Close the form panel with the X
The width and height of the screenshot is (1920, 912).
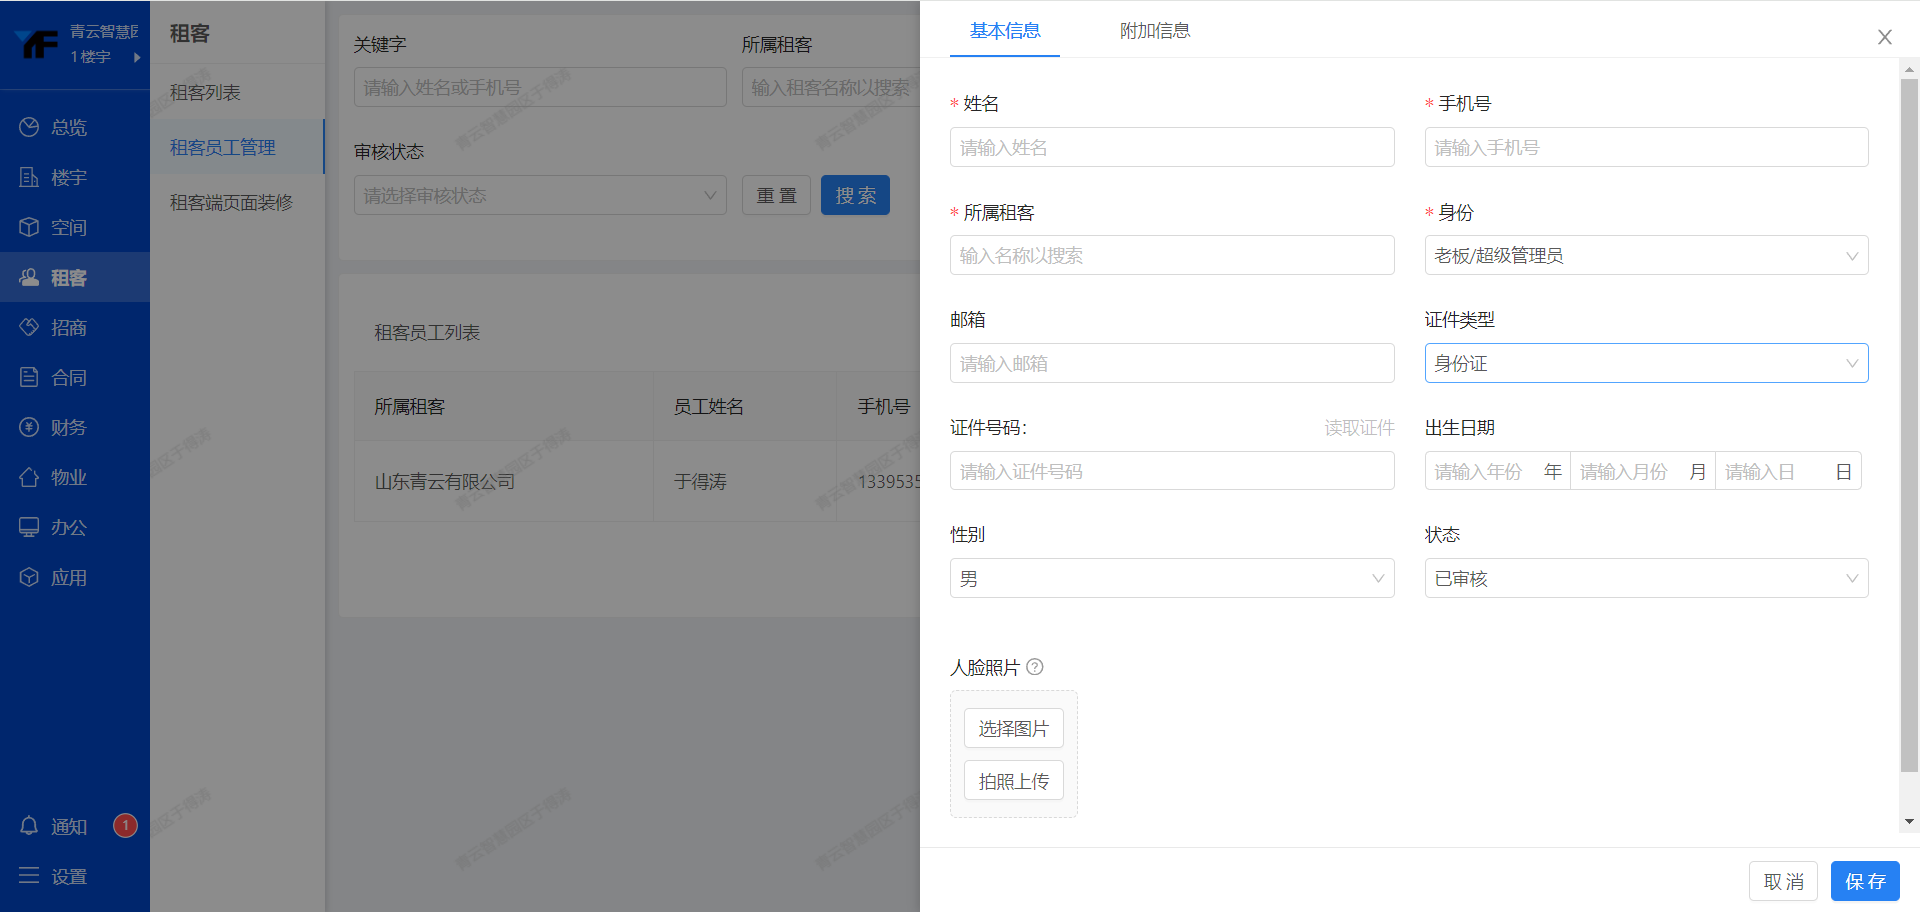tap(1884, 37)
